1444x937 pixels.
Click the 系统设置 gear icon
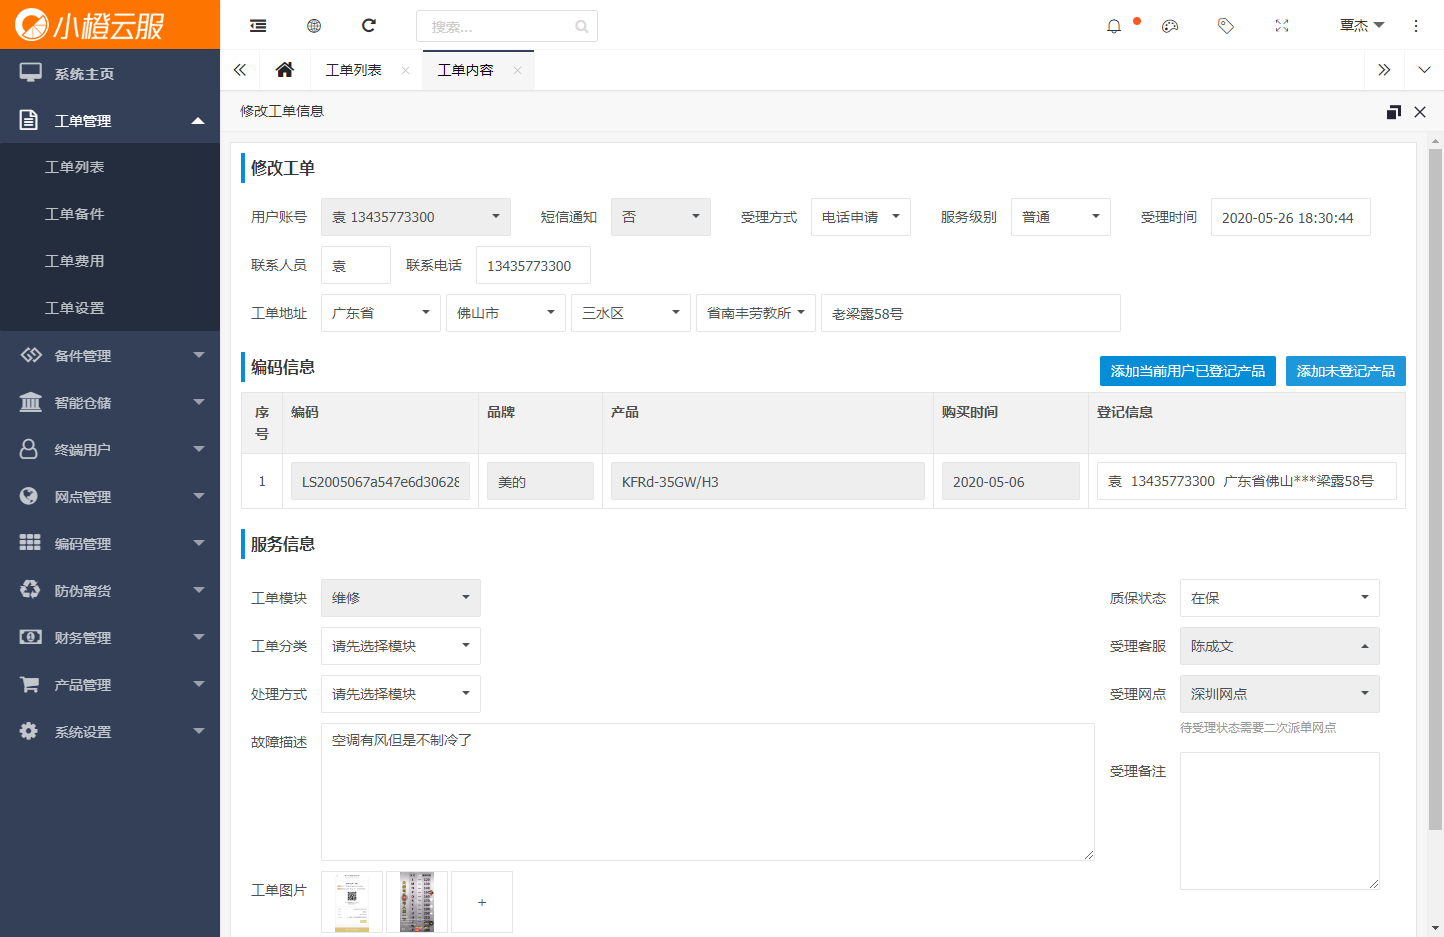(29, 731)
